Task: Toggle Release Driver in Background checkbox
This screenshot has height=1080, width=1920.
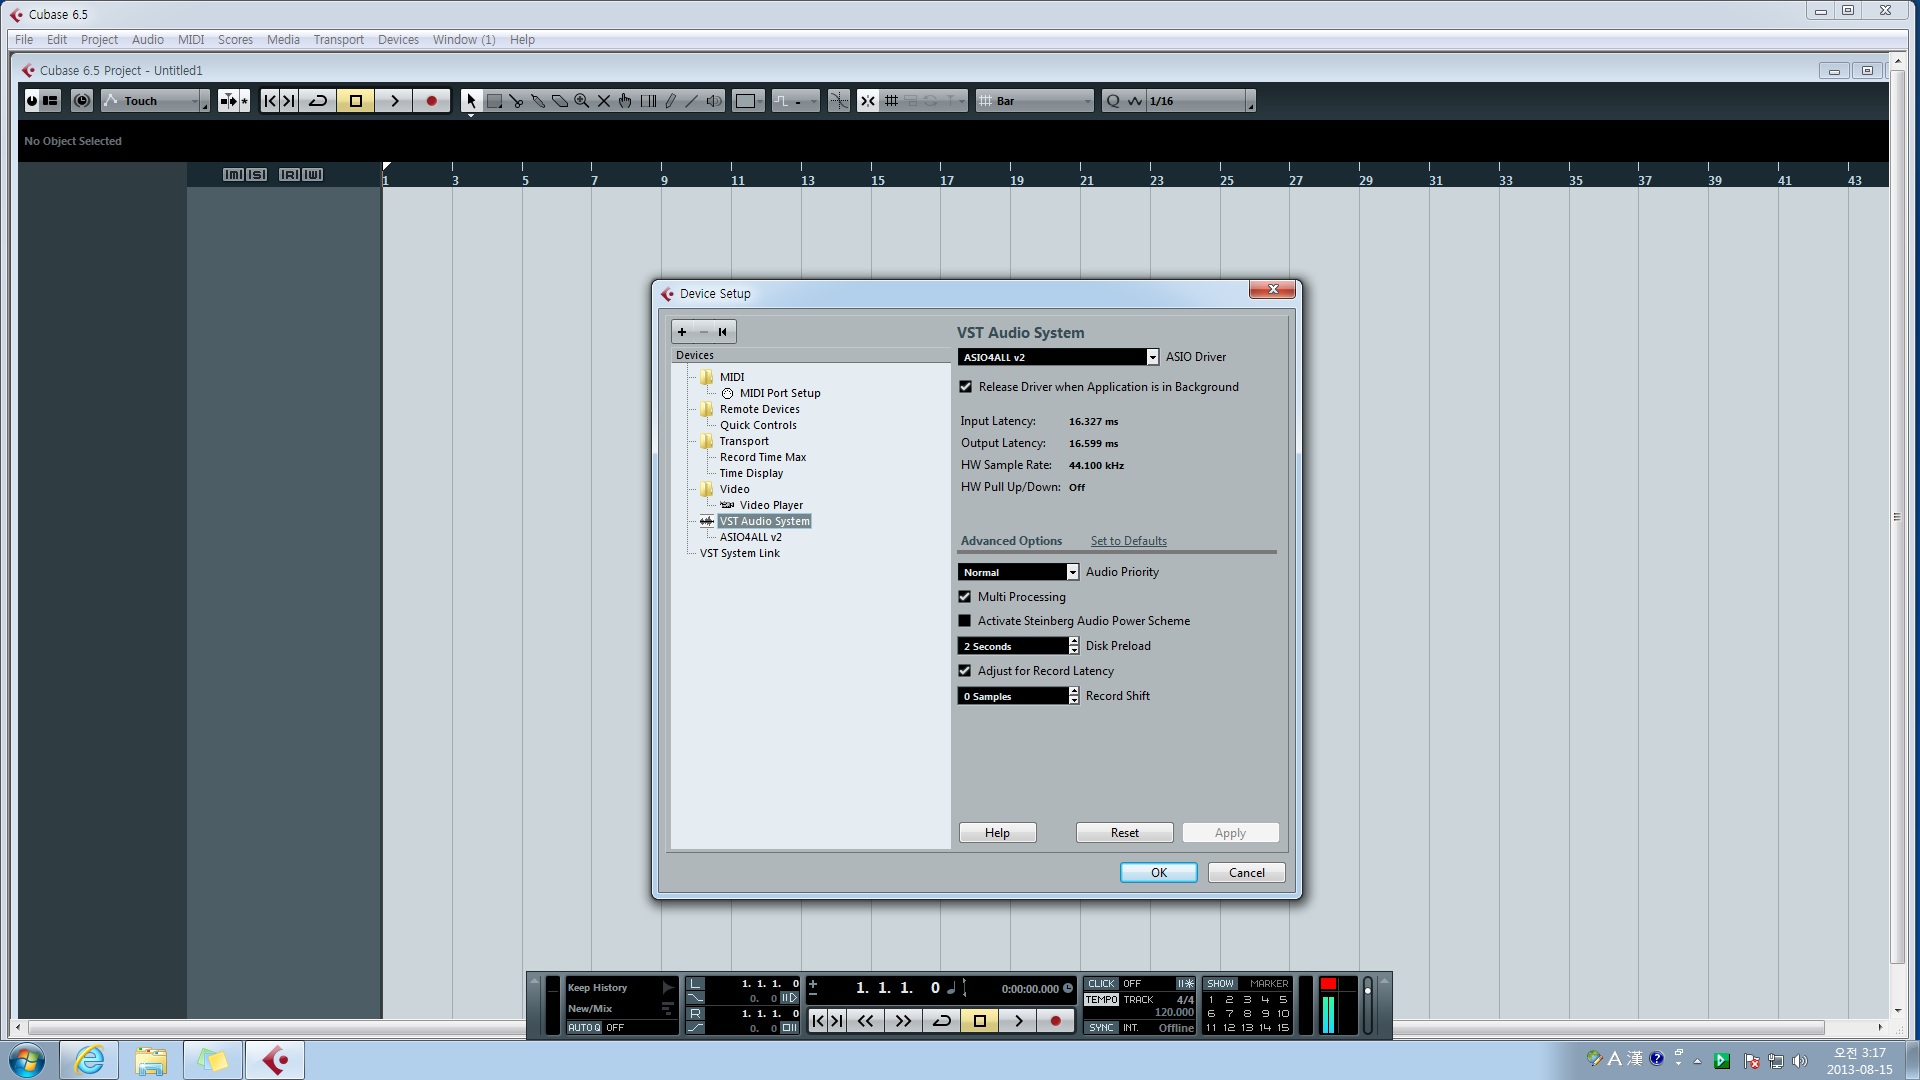Action: pyautogui.click(x=966, y=387)
